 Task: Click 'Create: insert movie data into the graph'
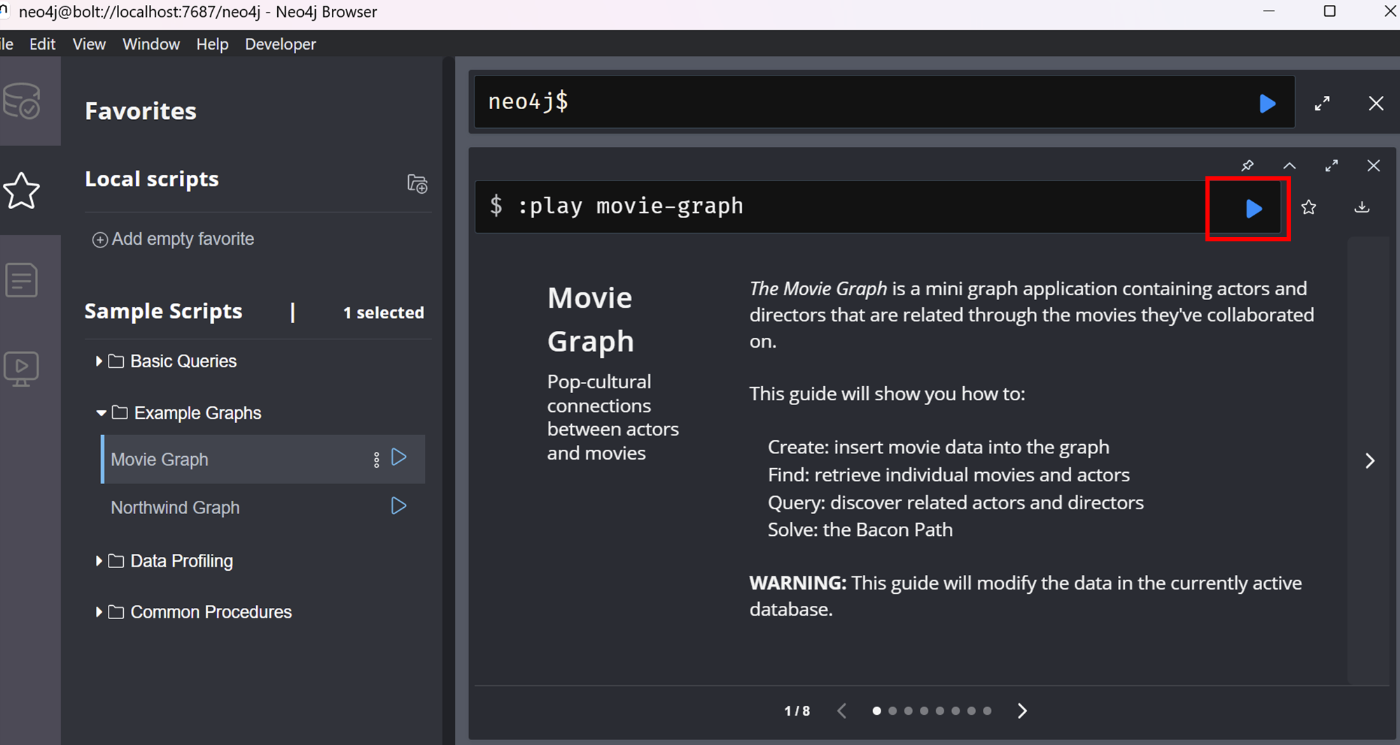click(938, 447)
